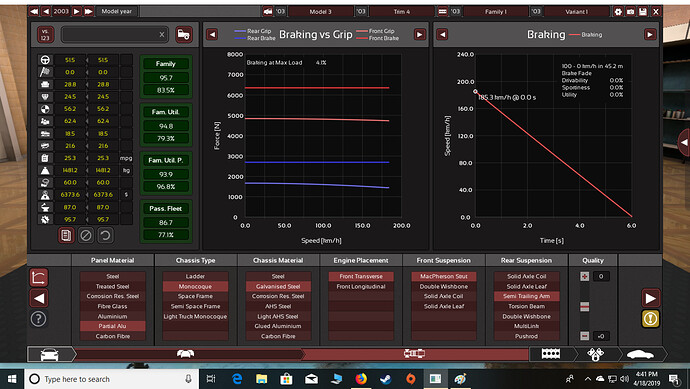Clear the search field with the X

pyautogui.click(x=162, y=34)
